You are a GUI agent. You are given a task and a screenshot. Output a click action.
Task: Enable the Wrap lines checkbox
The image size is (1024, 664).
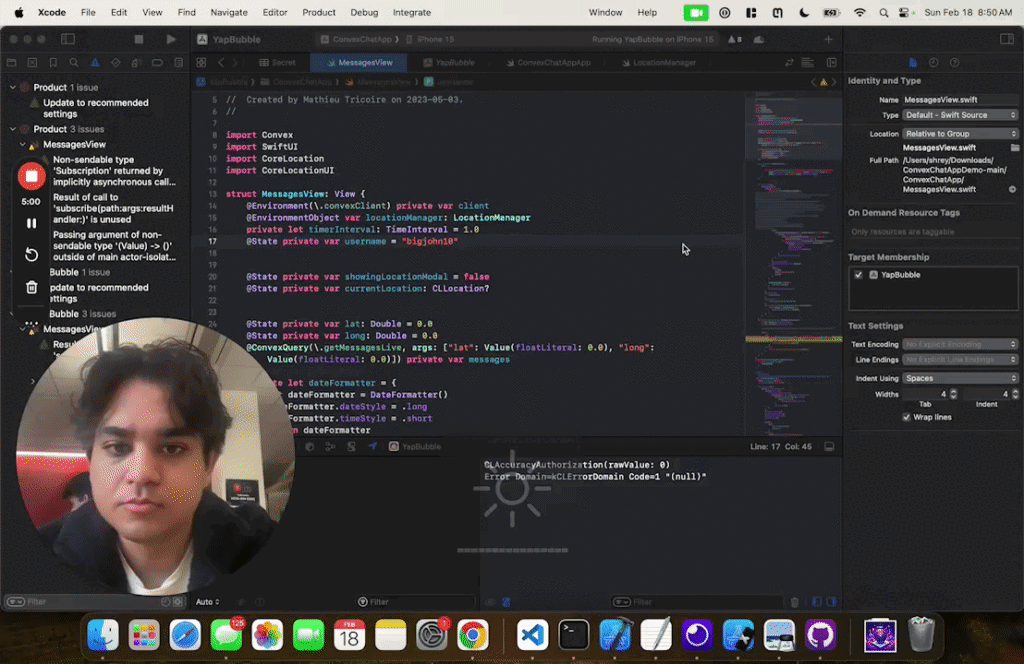907,417
